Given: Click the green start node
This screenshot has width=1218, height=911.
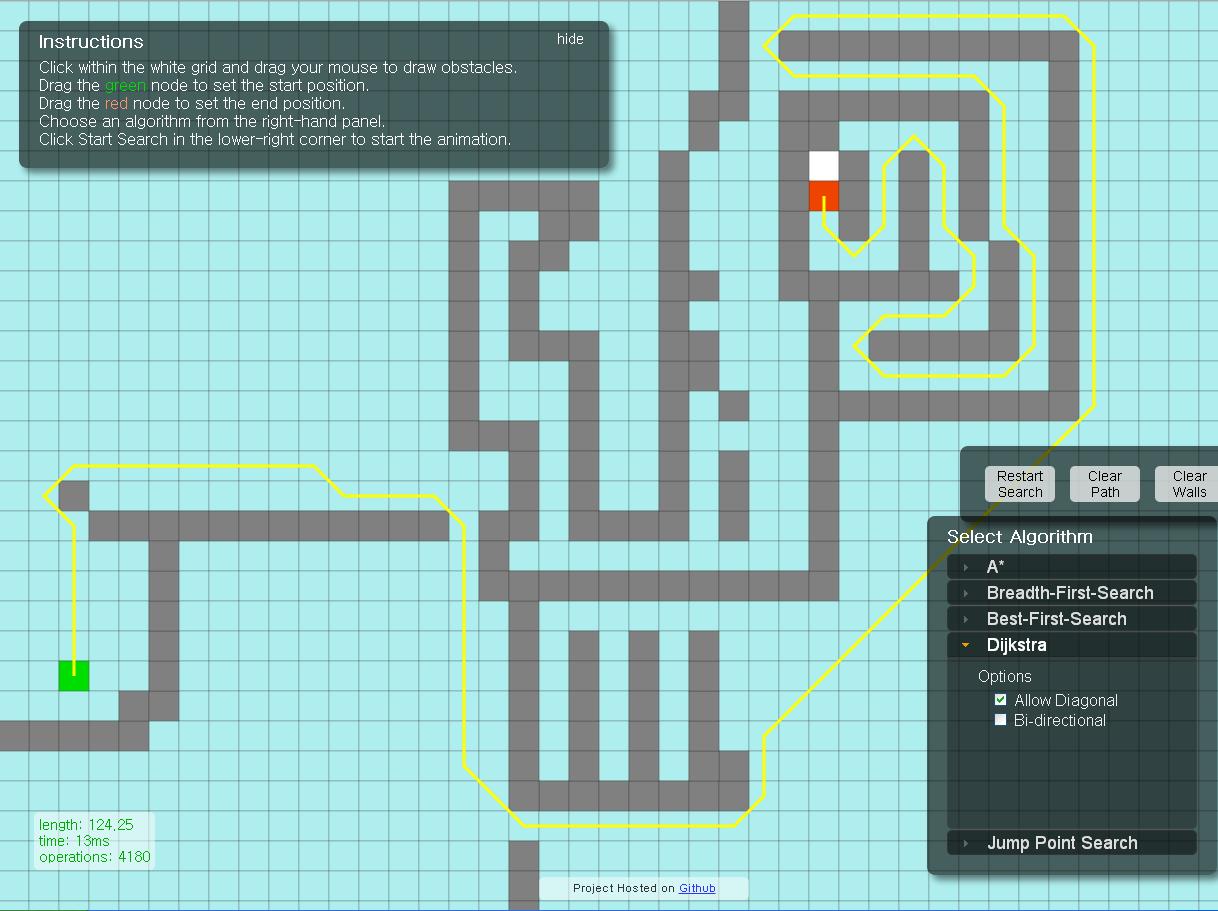Looking at the screenshot, I should pos(72,676).
